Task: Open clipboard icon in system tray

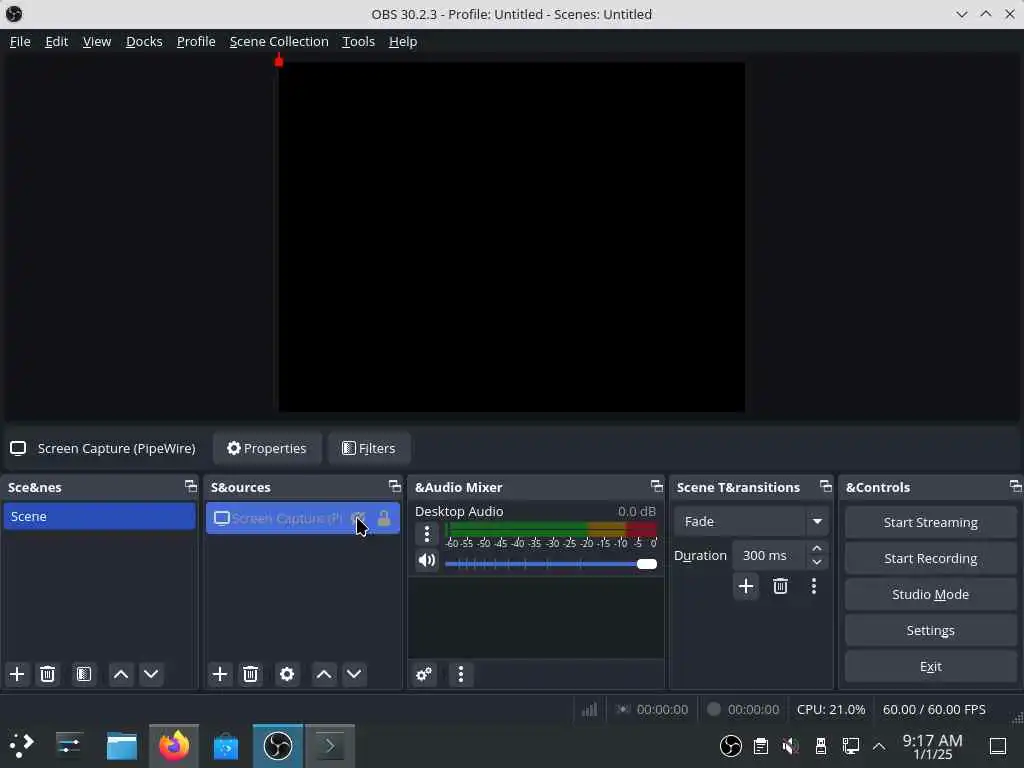Action: [761, 745]
